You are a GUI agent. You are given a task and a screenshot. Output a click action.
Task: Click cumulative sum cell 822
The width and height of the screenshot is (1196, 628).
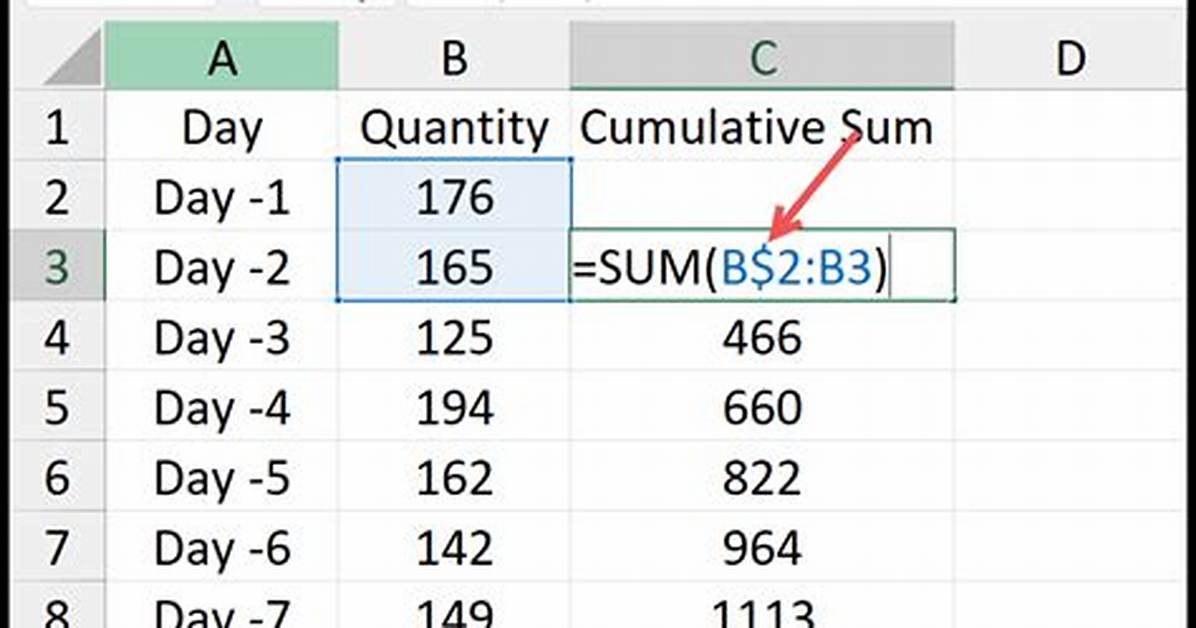click(762, 476)
